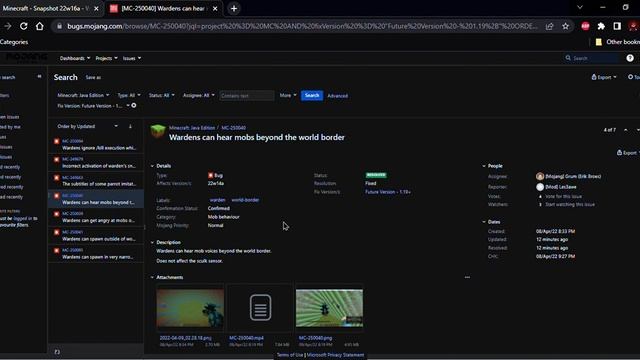The width and height of the screenshot is (640, 360).
Task: Open the Other bookmarks folder
Action: coord(617,42)
